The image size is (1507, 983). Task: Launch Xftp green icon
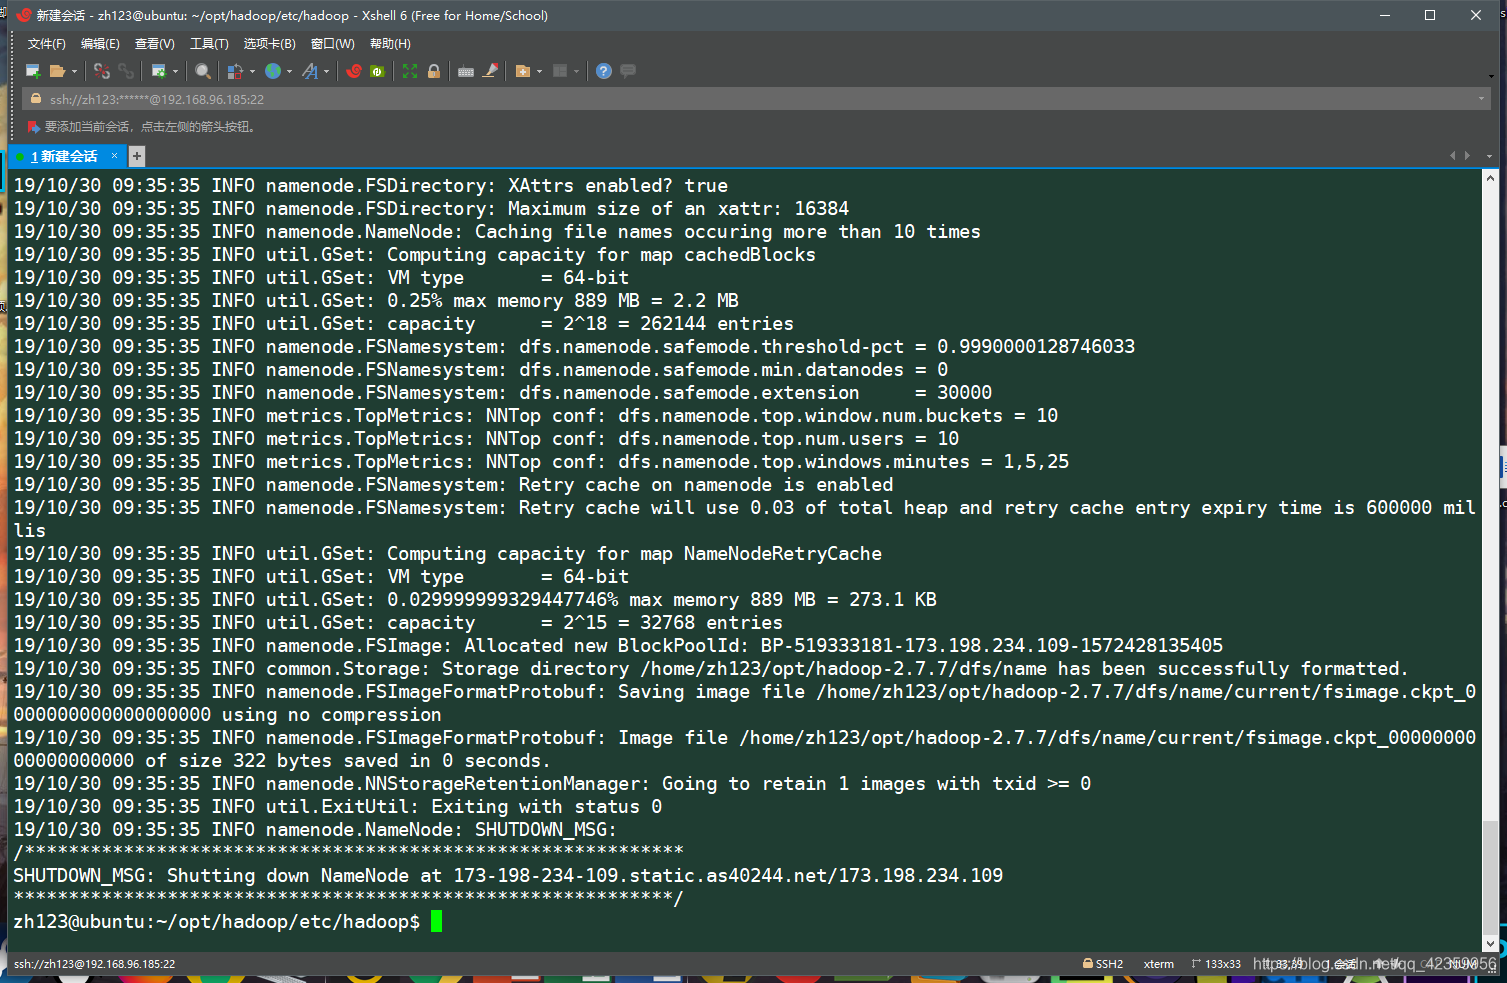point(377,71)
